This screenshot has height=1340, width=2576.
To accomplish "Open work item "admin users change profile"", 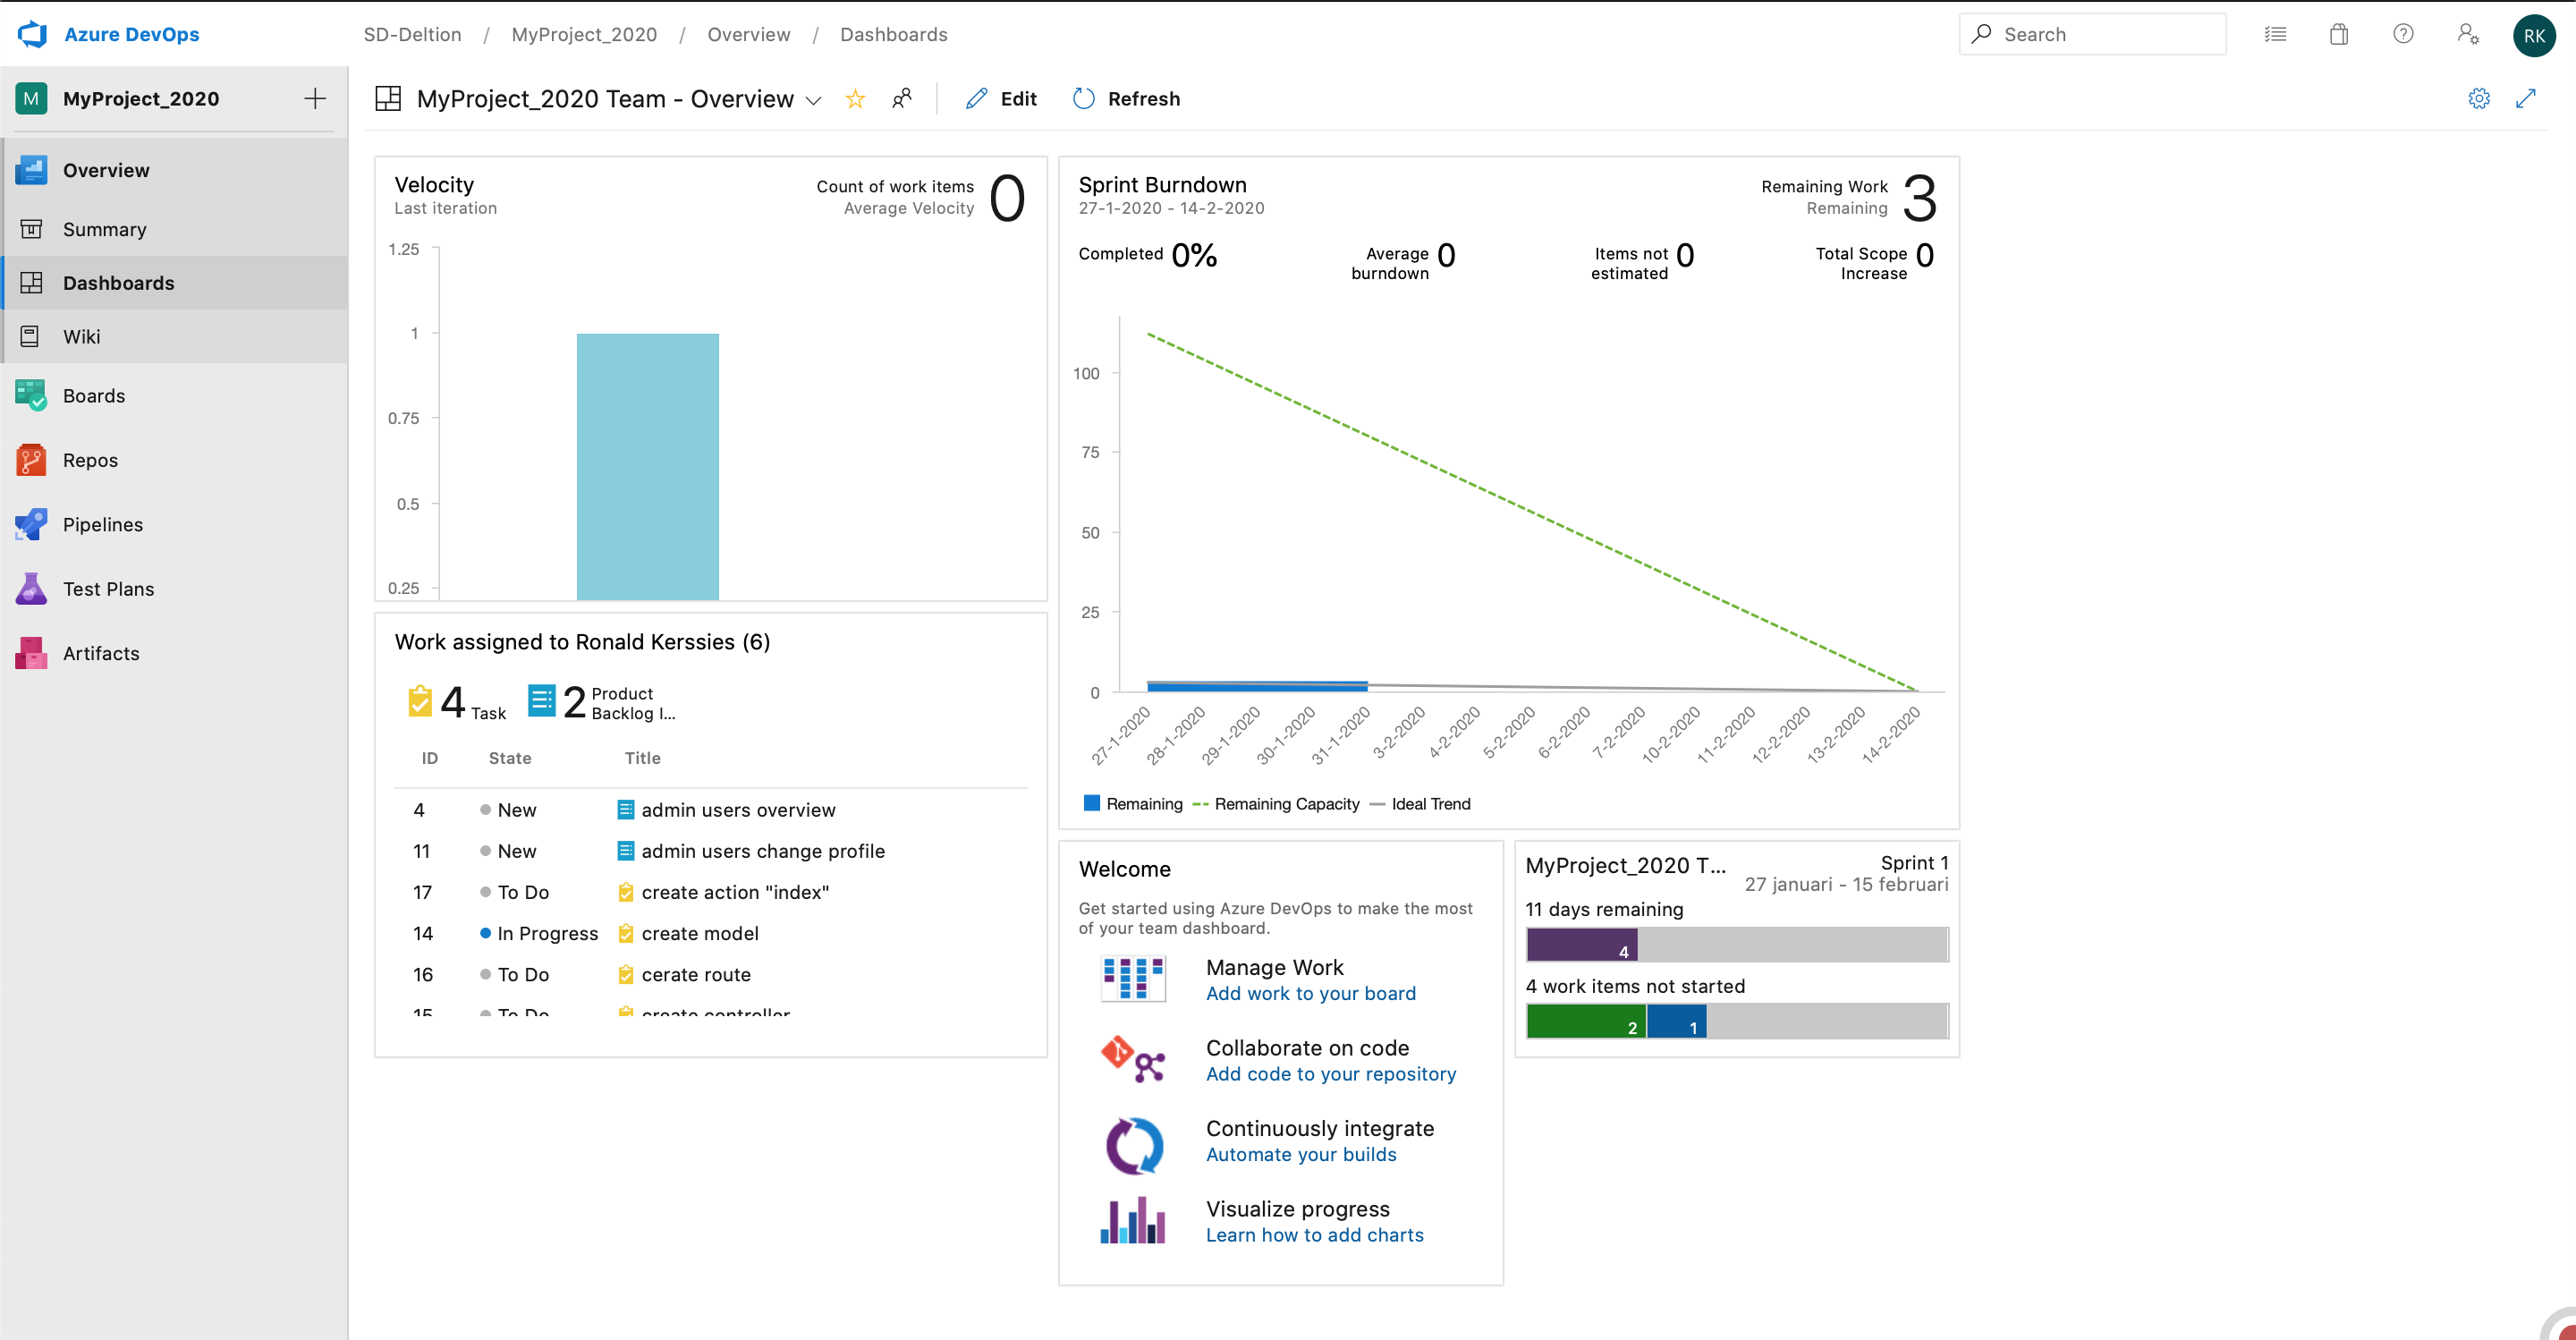I will pos(763,851).
